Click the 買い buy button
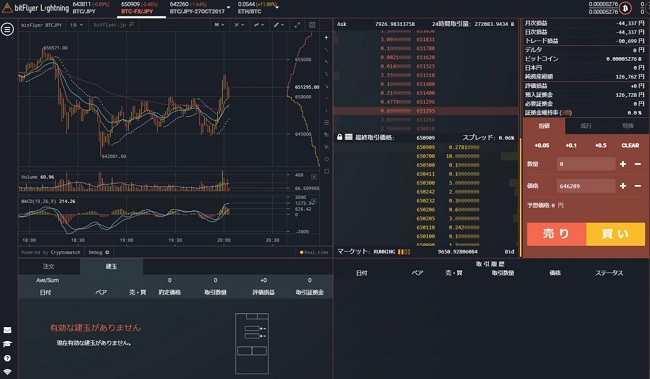The image size is (650, 379). [x=615, y=234]
